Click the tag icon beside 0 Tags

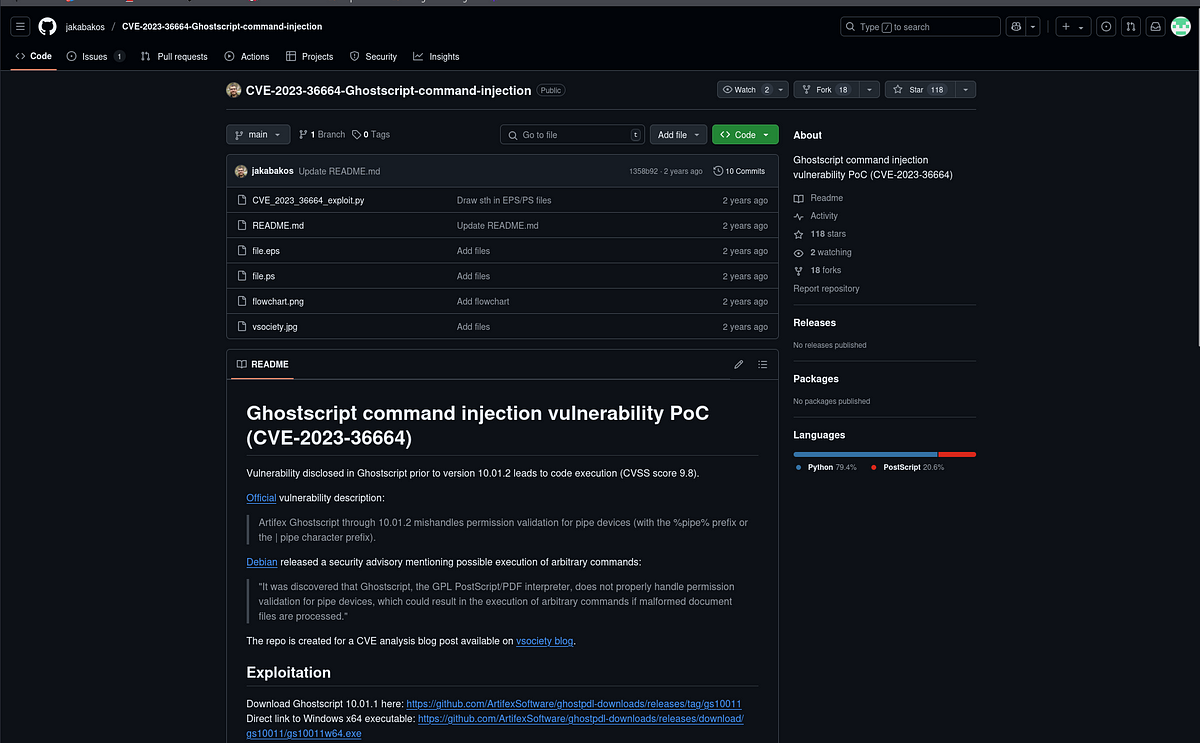[356, 134]
